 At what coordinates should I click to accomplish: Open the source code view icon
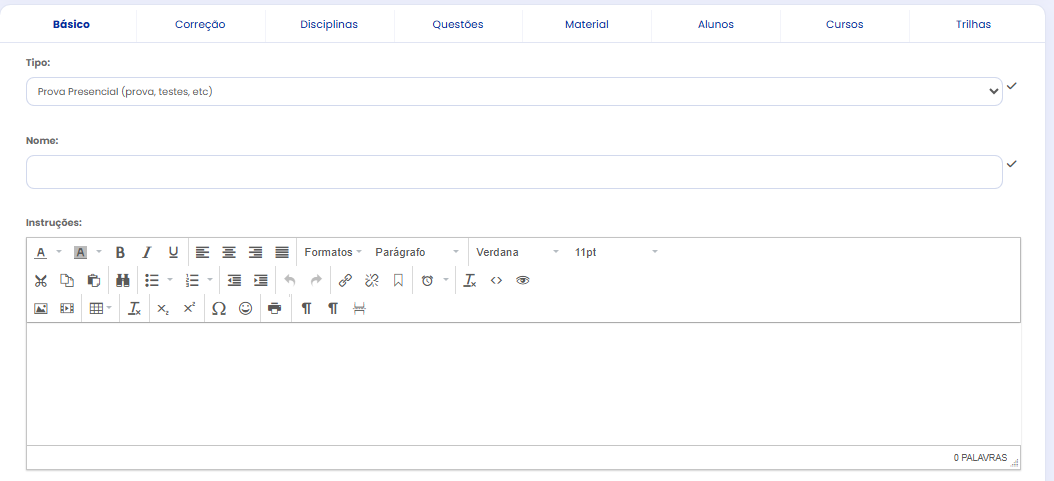pos(496,281)
